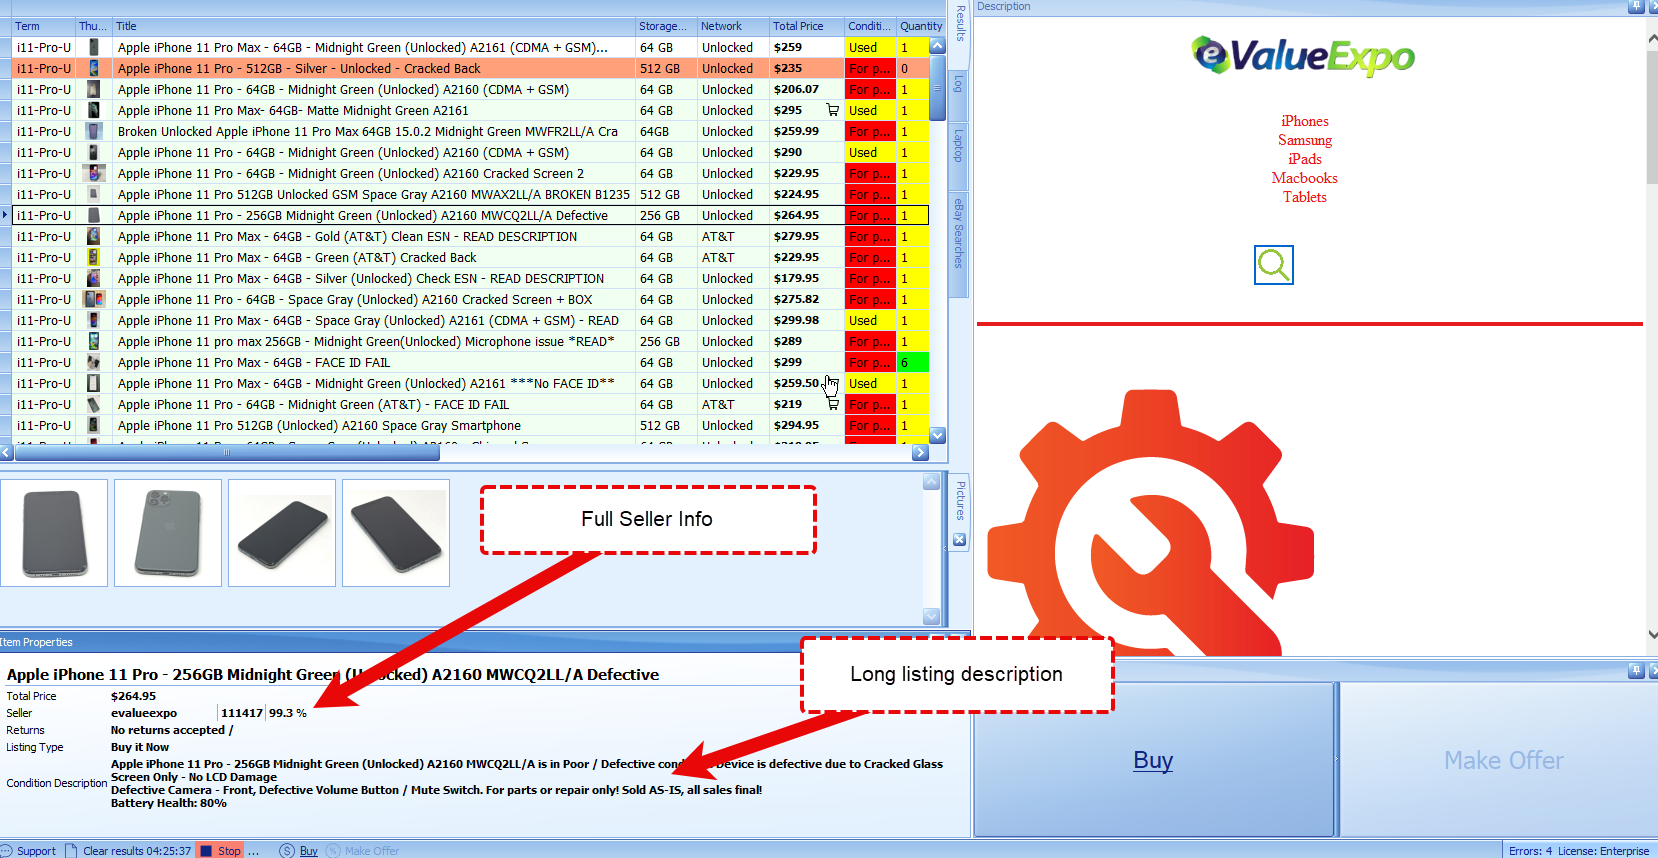Click the cart icon on the $295 row
This screenshot has height=858, width=1658.
833,110
